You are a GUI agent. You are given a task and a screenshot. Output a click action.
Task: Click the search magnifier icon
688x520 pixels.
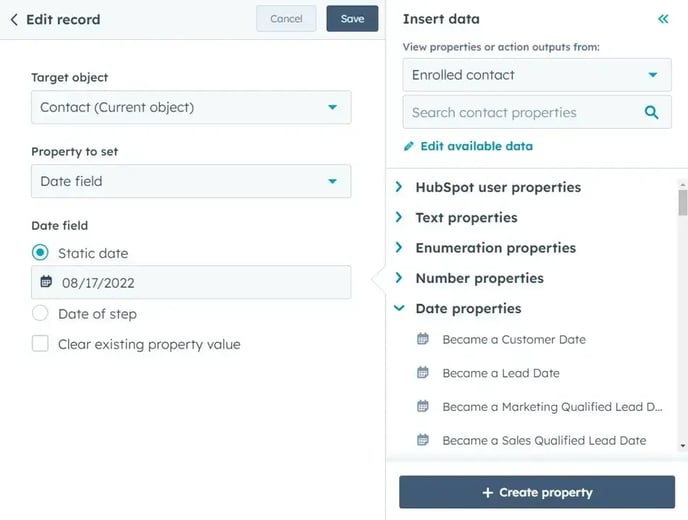coord(651,112)
